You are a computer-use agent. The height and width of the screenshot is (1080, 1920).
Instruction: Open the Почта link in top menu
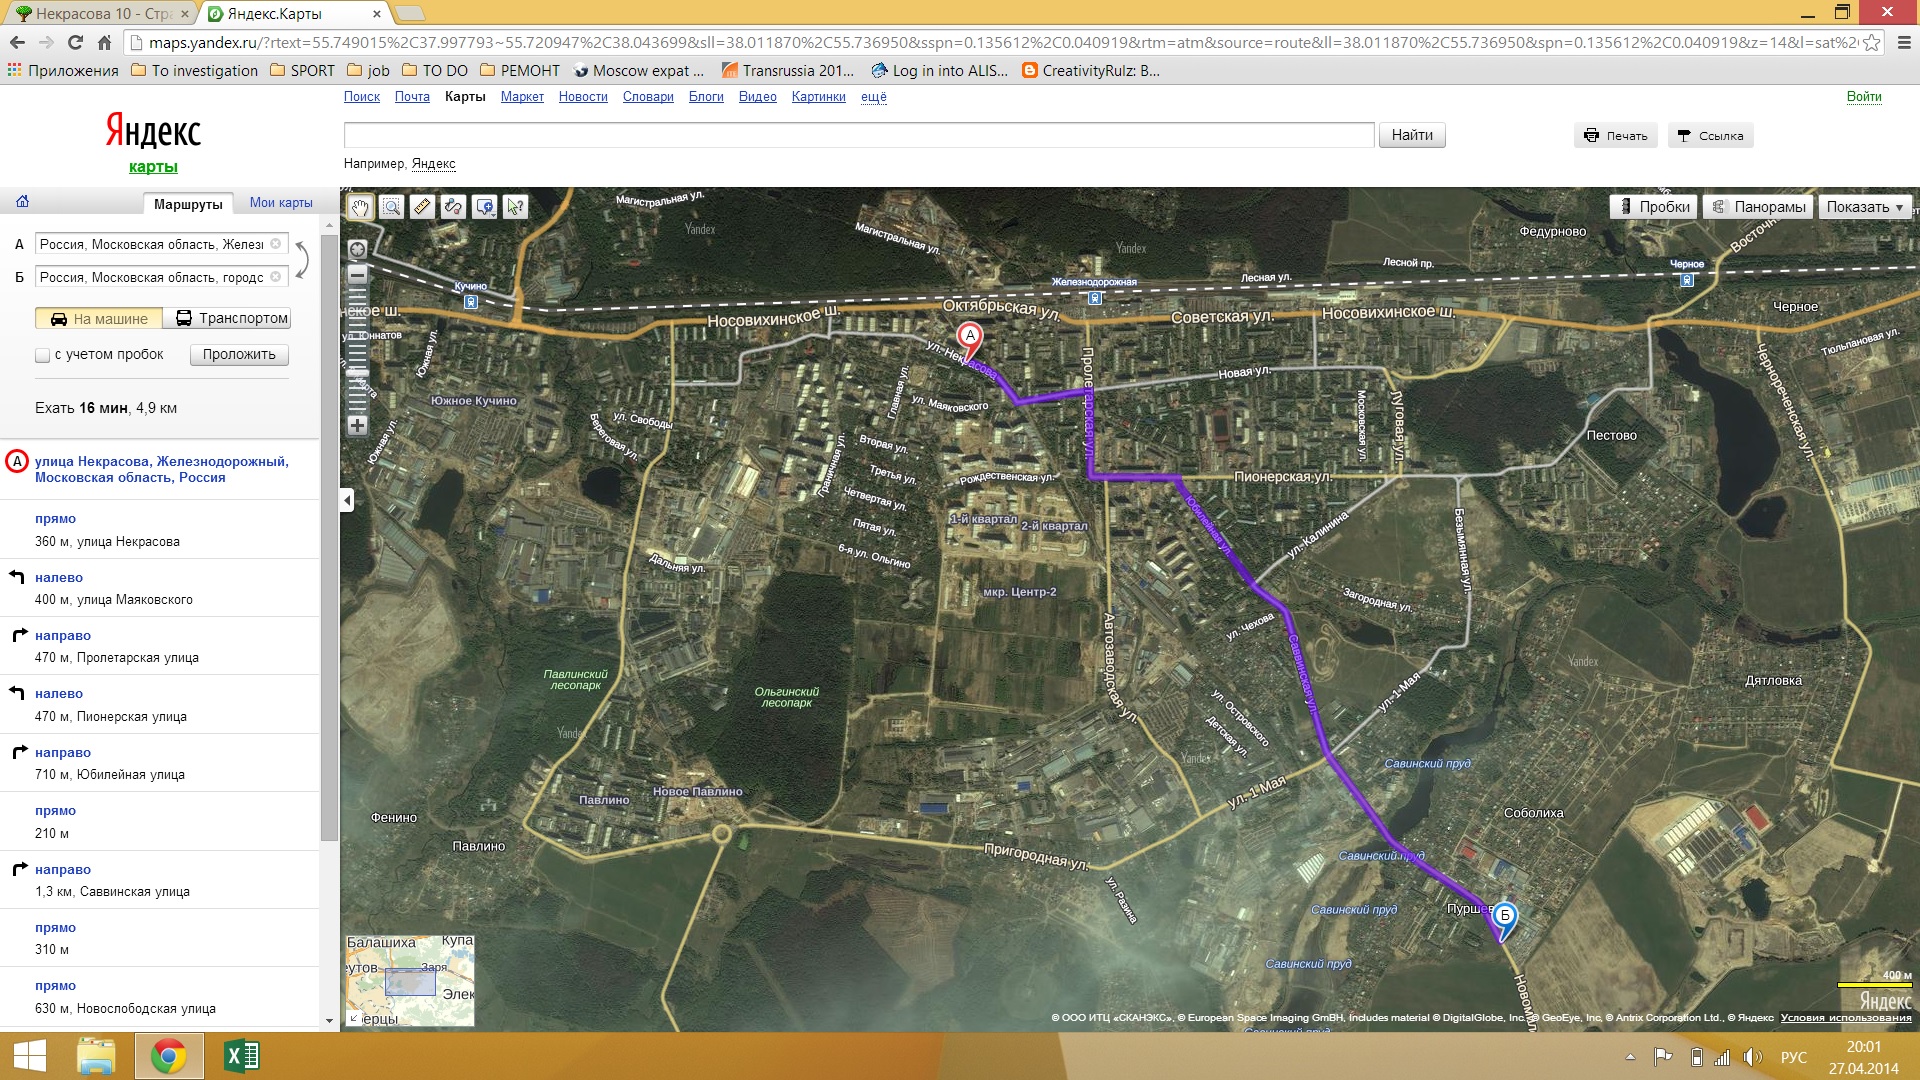pos(412,97)
